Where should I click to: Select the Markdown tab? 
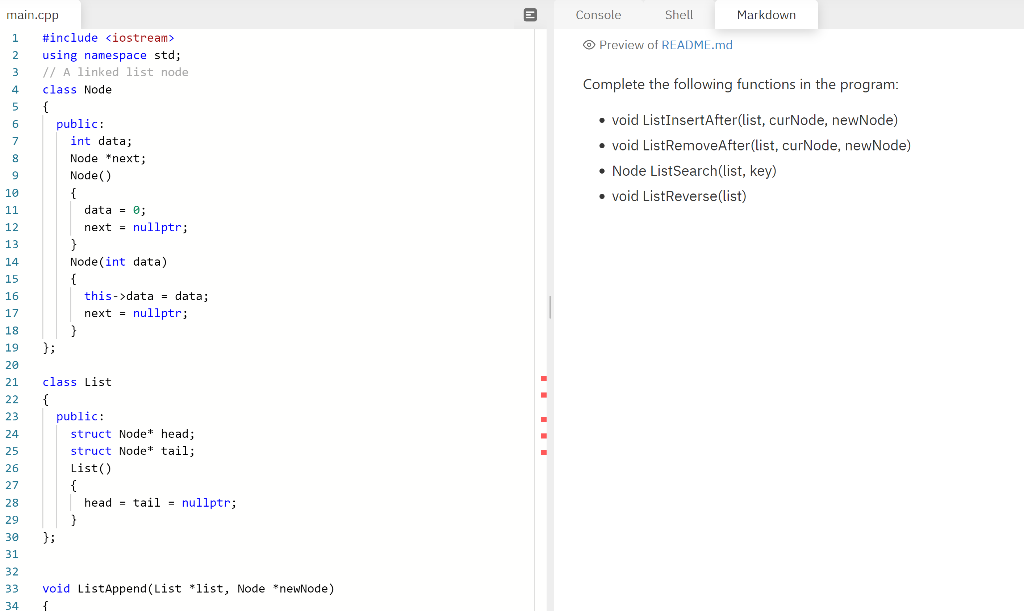pyautogui.click(x=766, y=15)
